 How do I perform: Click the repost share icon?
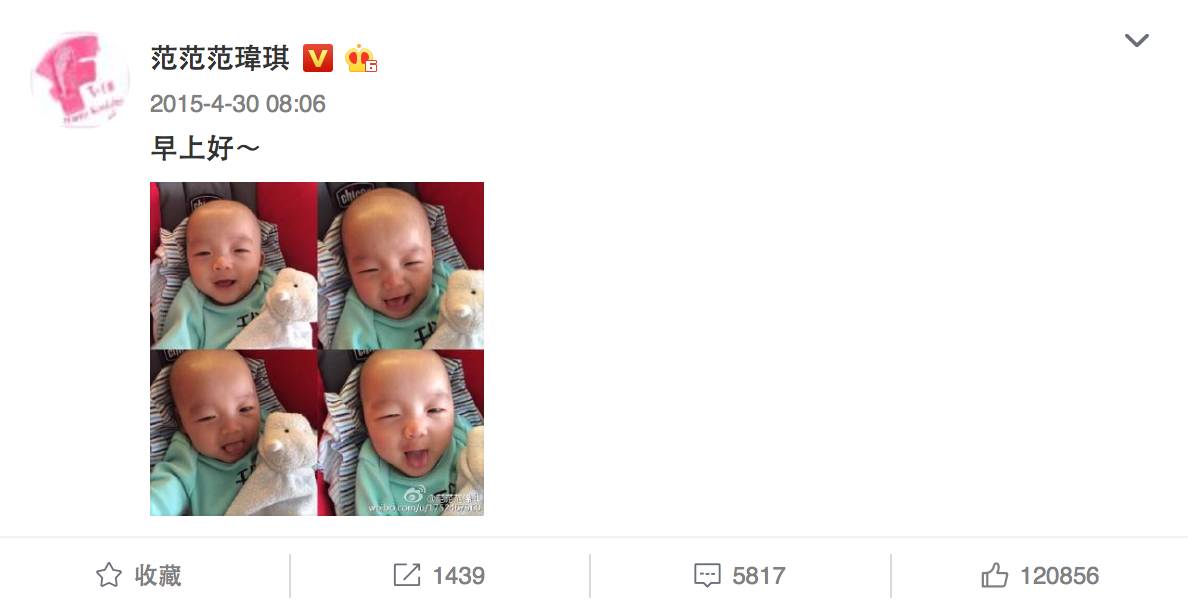pyautogui.click(x=407, y=576)
